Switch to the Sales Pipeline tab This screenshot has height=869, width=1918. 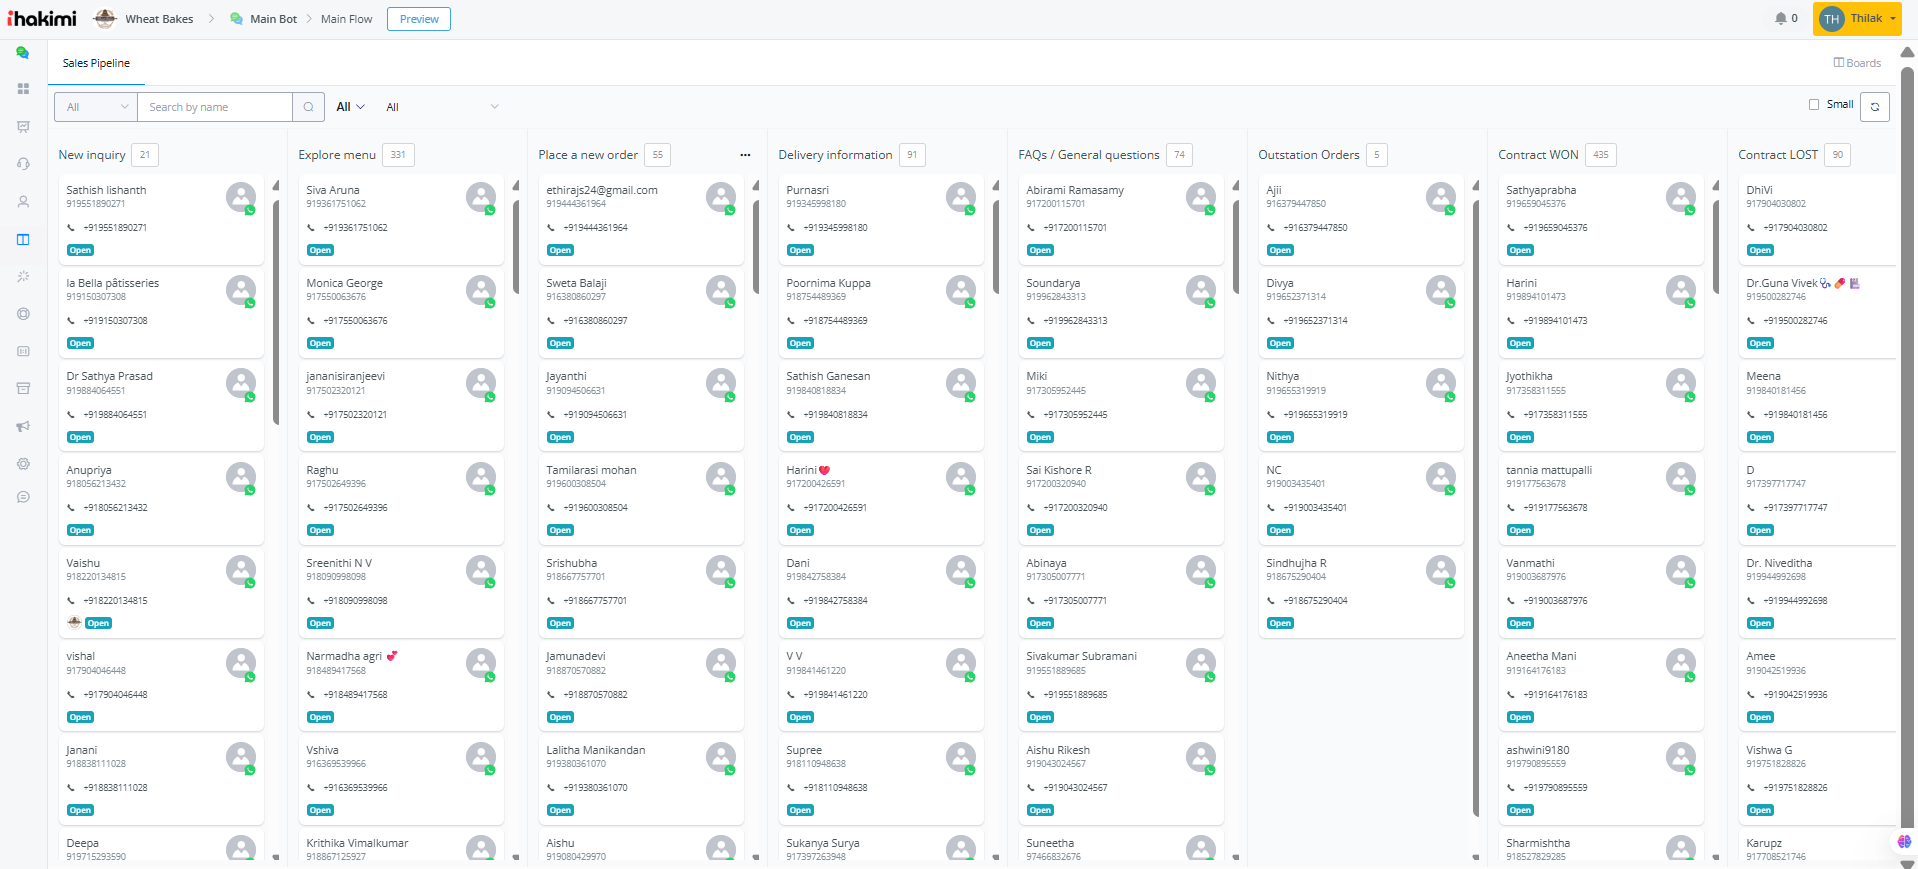[96, 63]
